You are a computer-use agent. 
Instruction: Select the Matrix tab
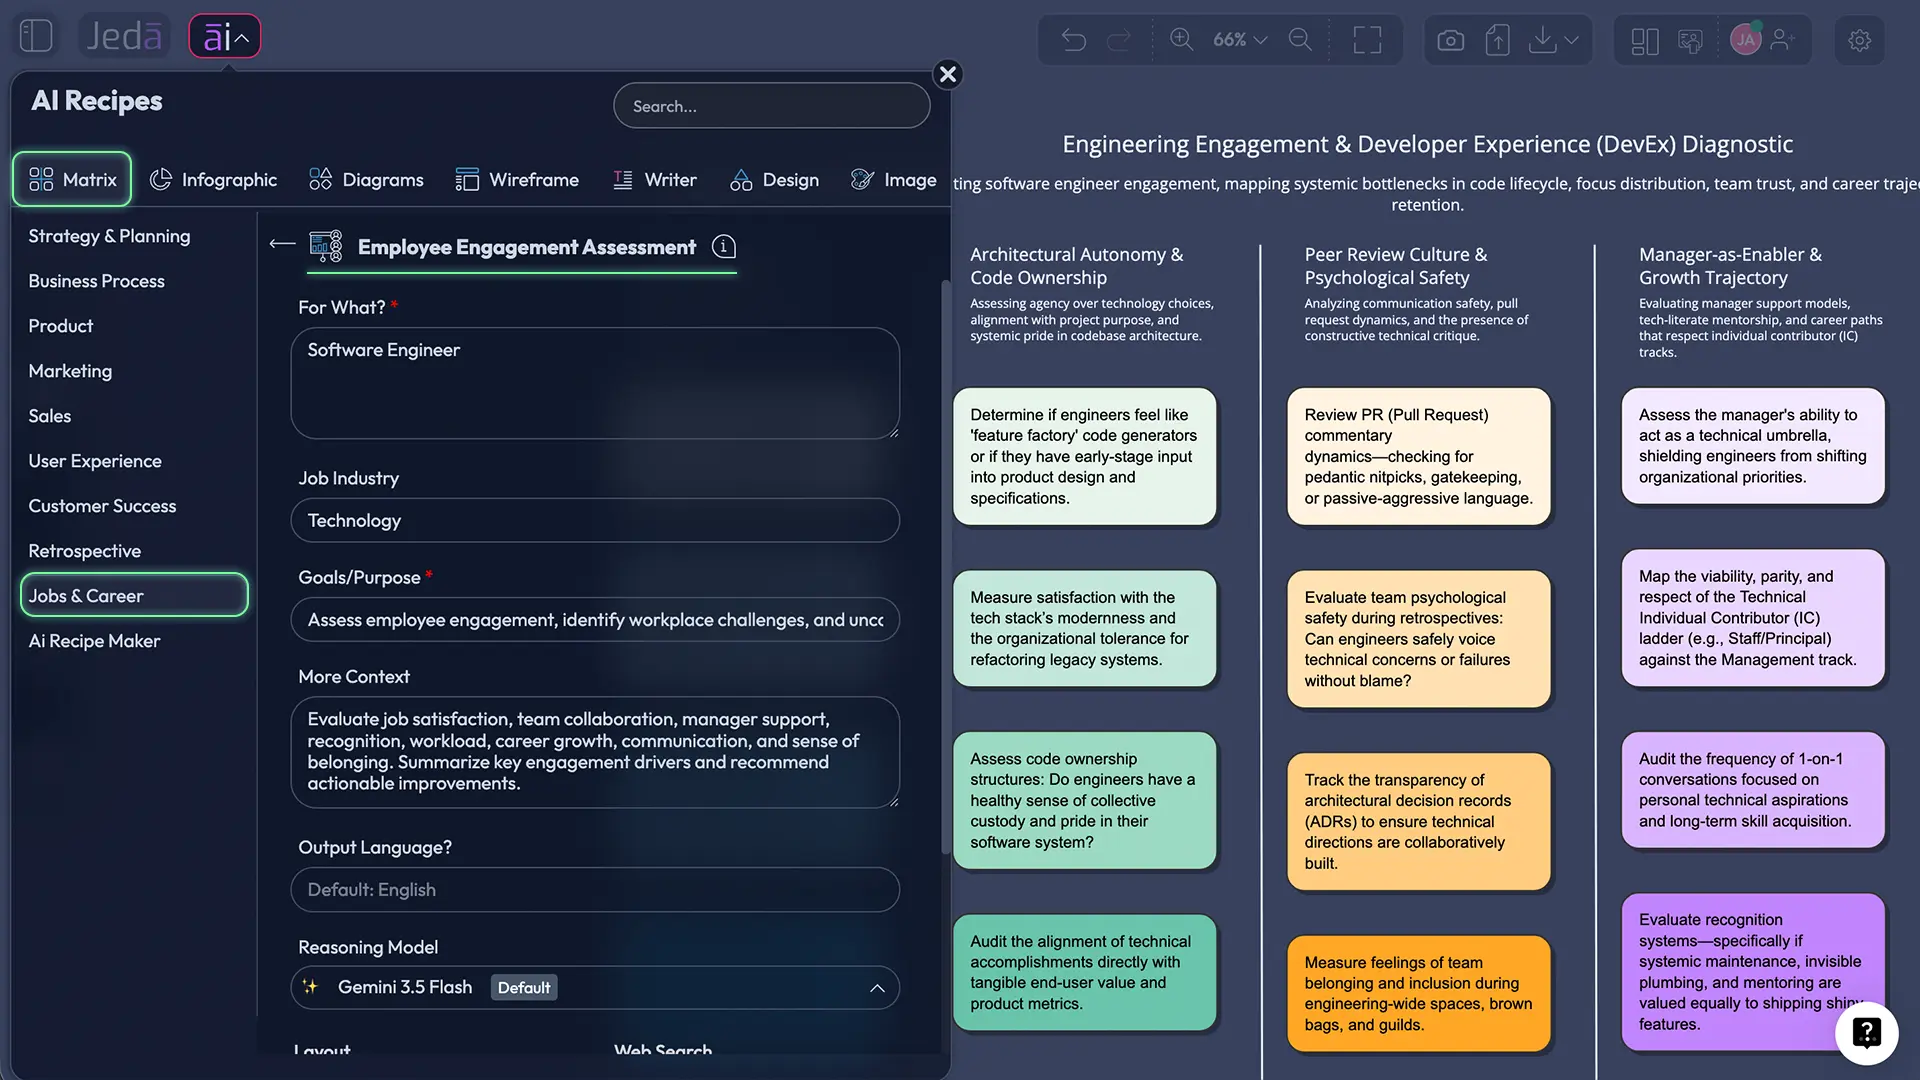[x=72, y=180]
